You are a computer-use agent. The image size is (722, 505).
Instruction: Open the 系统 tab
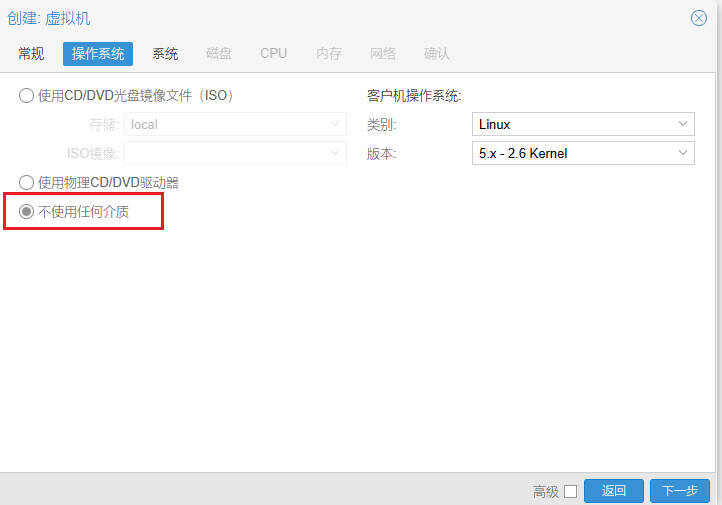(165, 54)
